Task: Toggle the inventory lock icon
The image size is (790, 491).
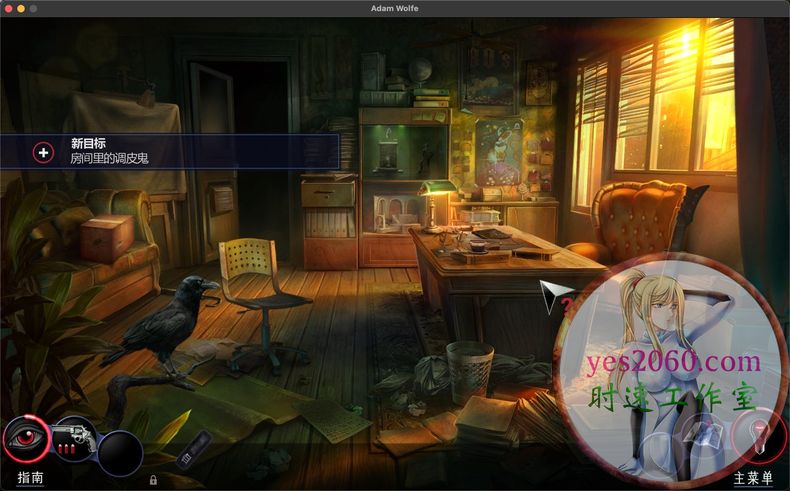Action: (x=153, y=480)
